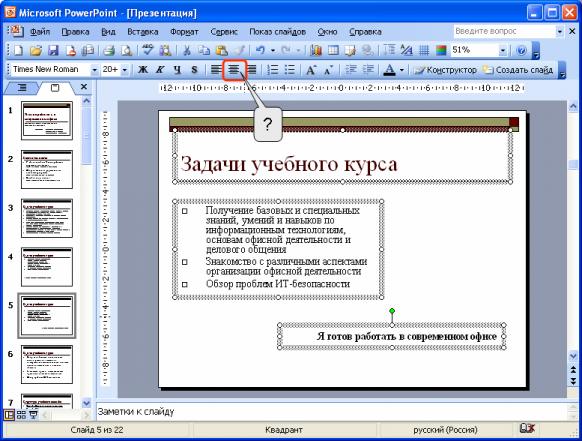Switch to the Slides pane tab
The height and width of the screenshot is (441, 582).
click(x=55, y=88)
